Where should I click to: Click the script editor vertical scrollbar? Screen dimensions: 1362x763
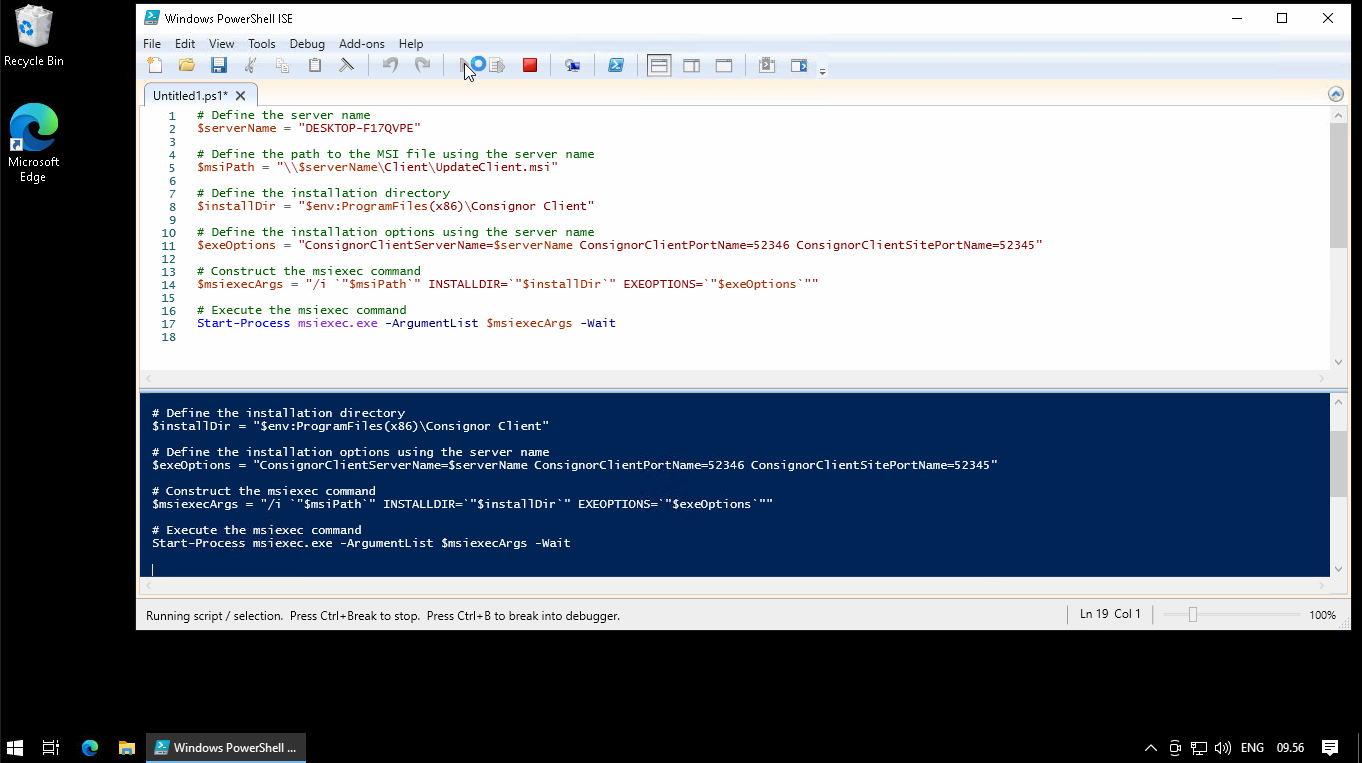(1338, 185)
